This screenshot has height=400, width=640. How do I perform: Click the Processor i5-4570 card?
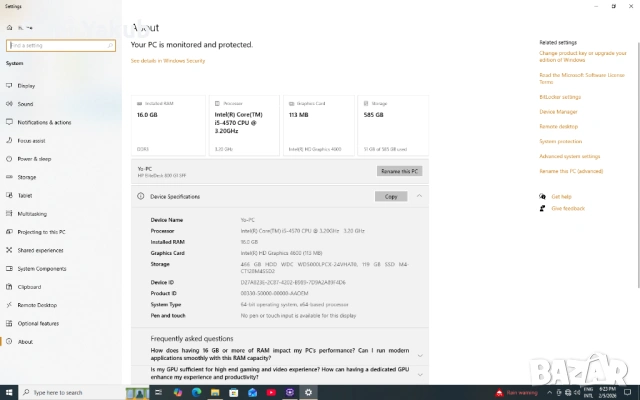244,125
